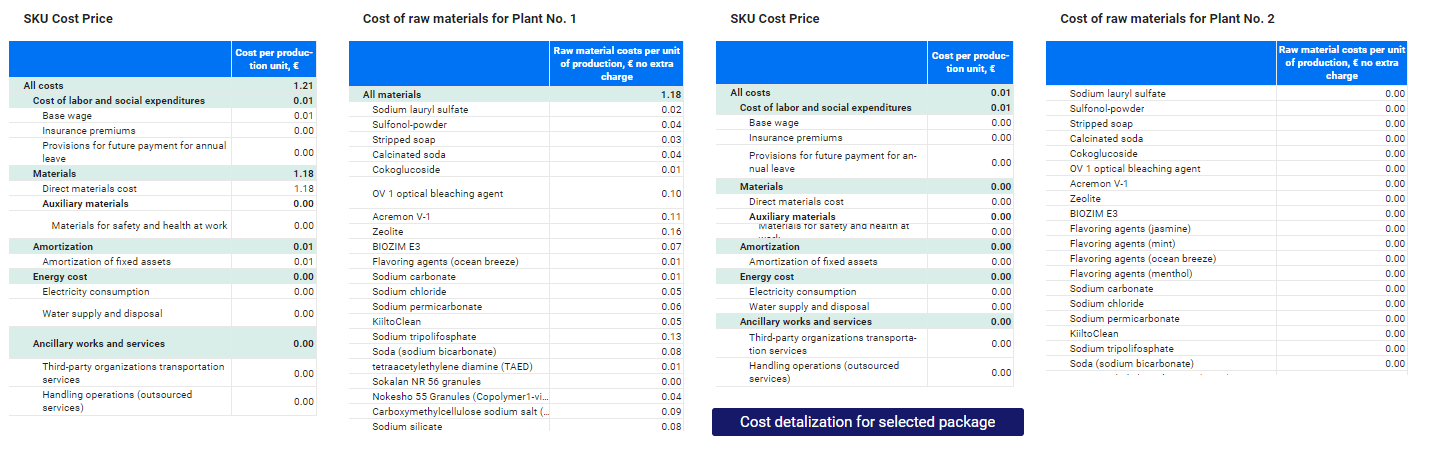This screenshot has width=1432, height=452.
Task: Select the Sokalan NR 56 granules row
Action: tap(516, 381)
